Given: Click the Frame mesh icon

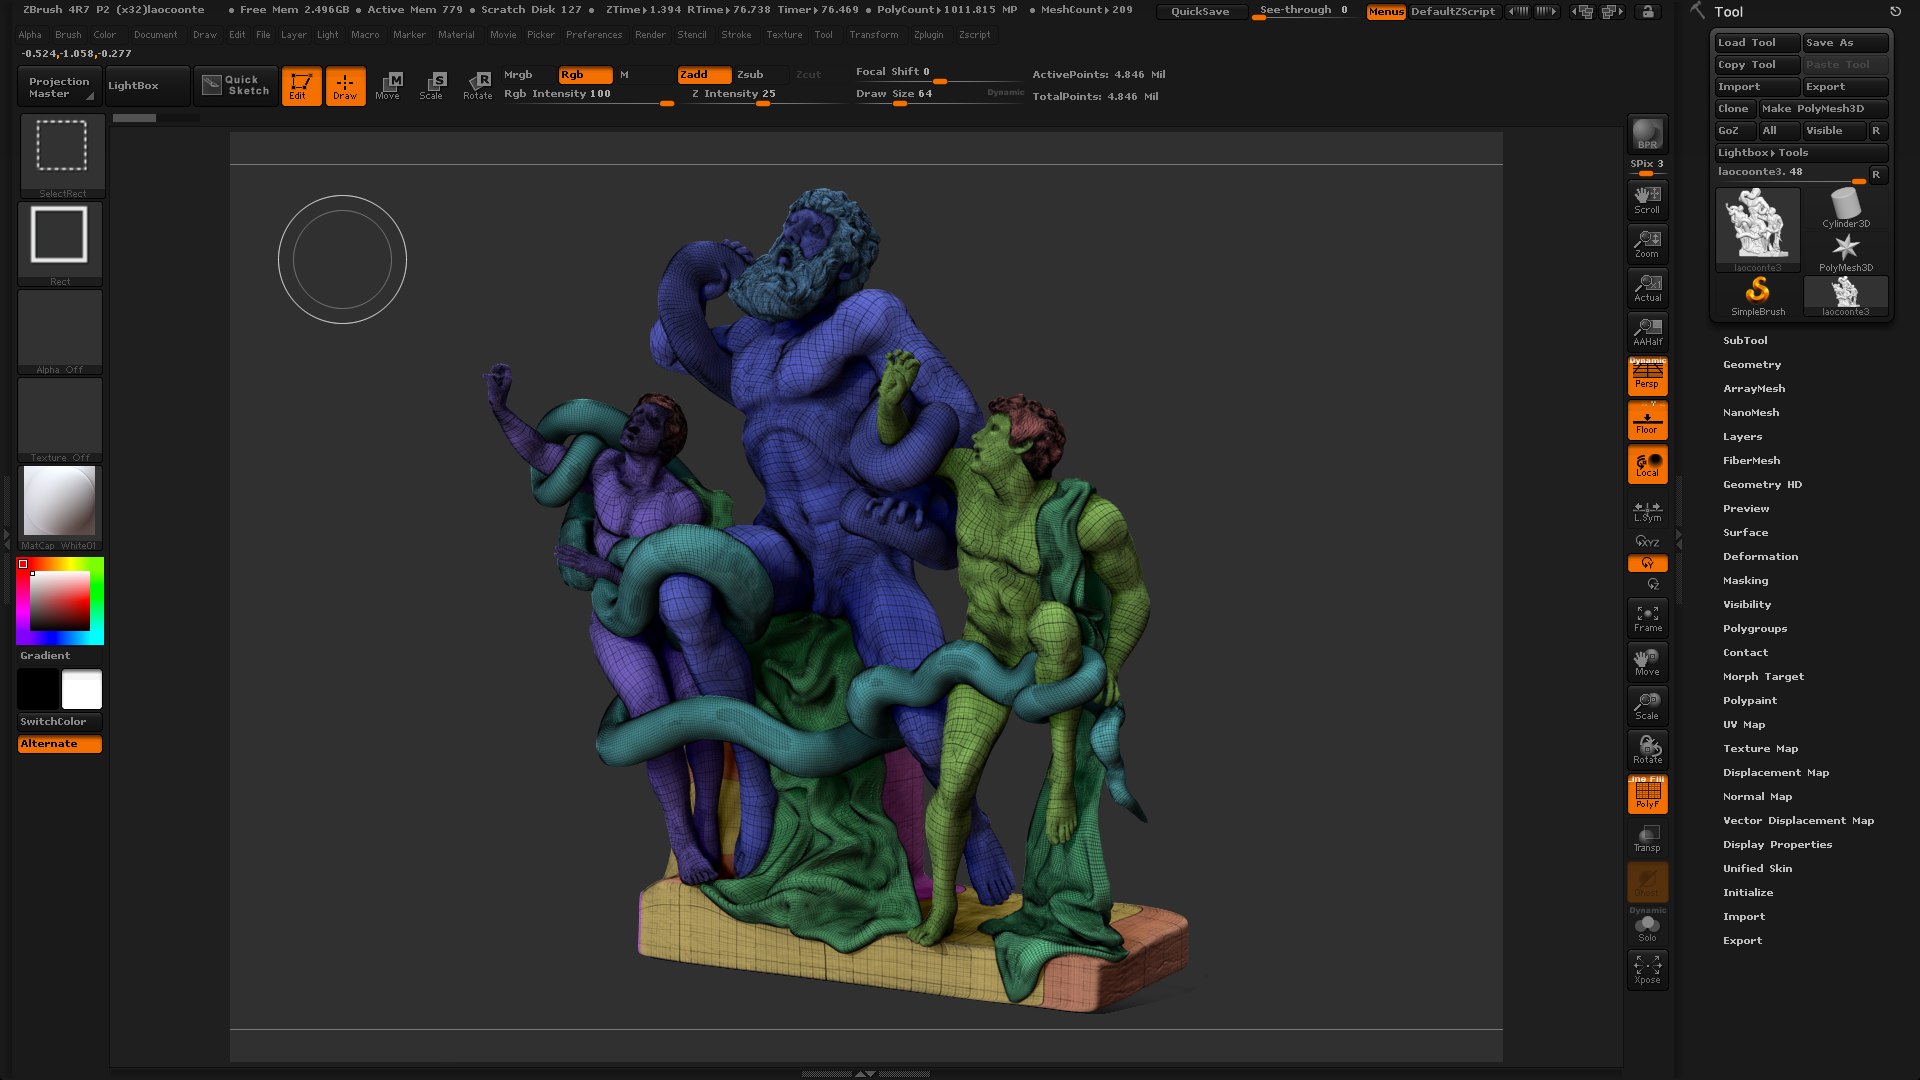Looking at the screenshot, I should pos(1647,617).
